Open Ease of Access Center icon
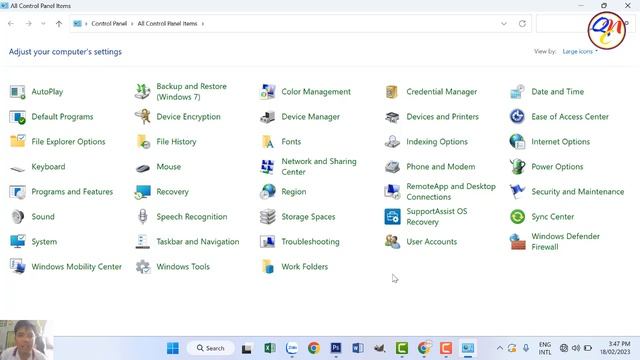The image size is (640, 360). [517, 117]
